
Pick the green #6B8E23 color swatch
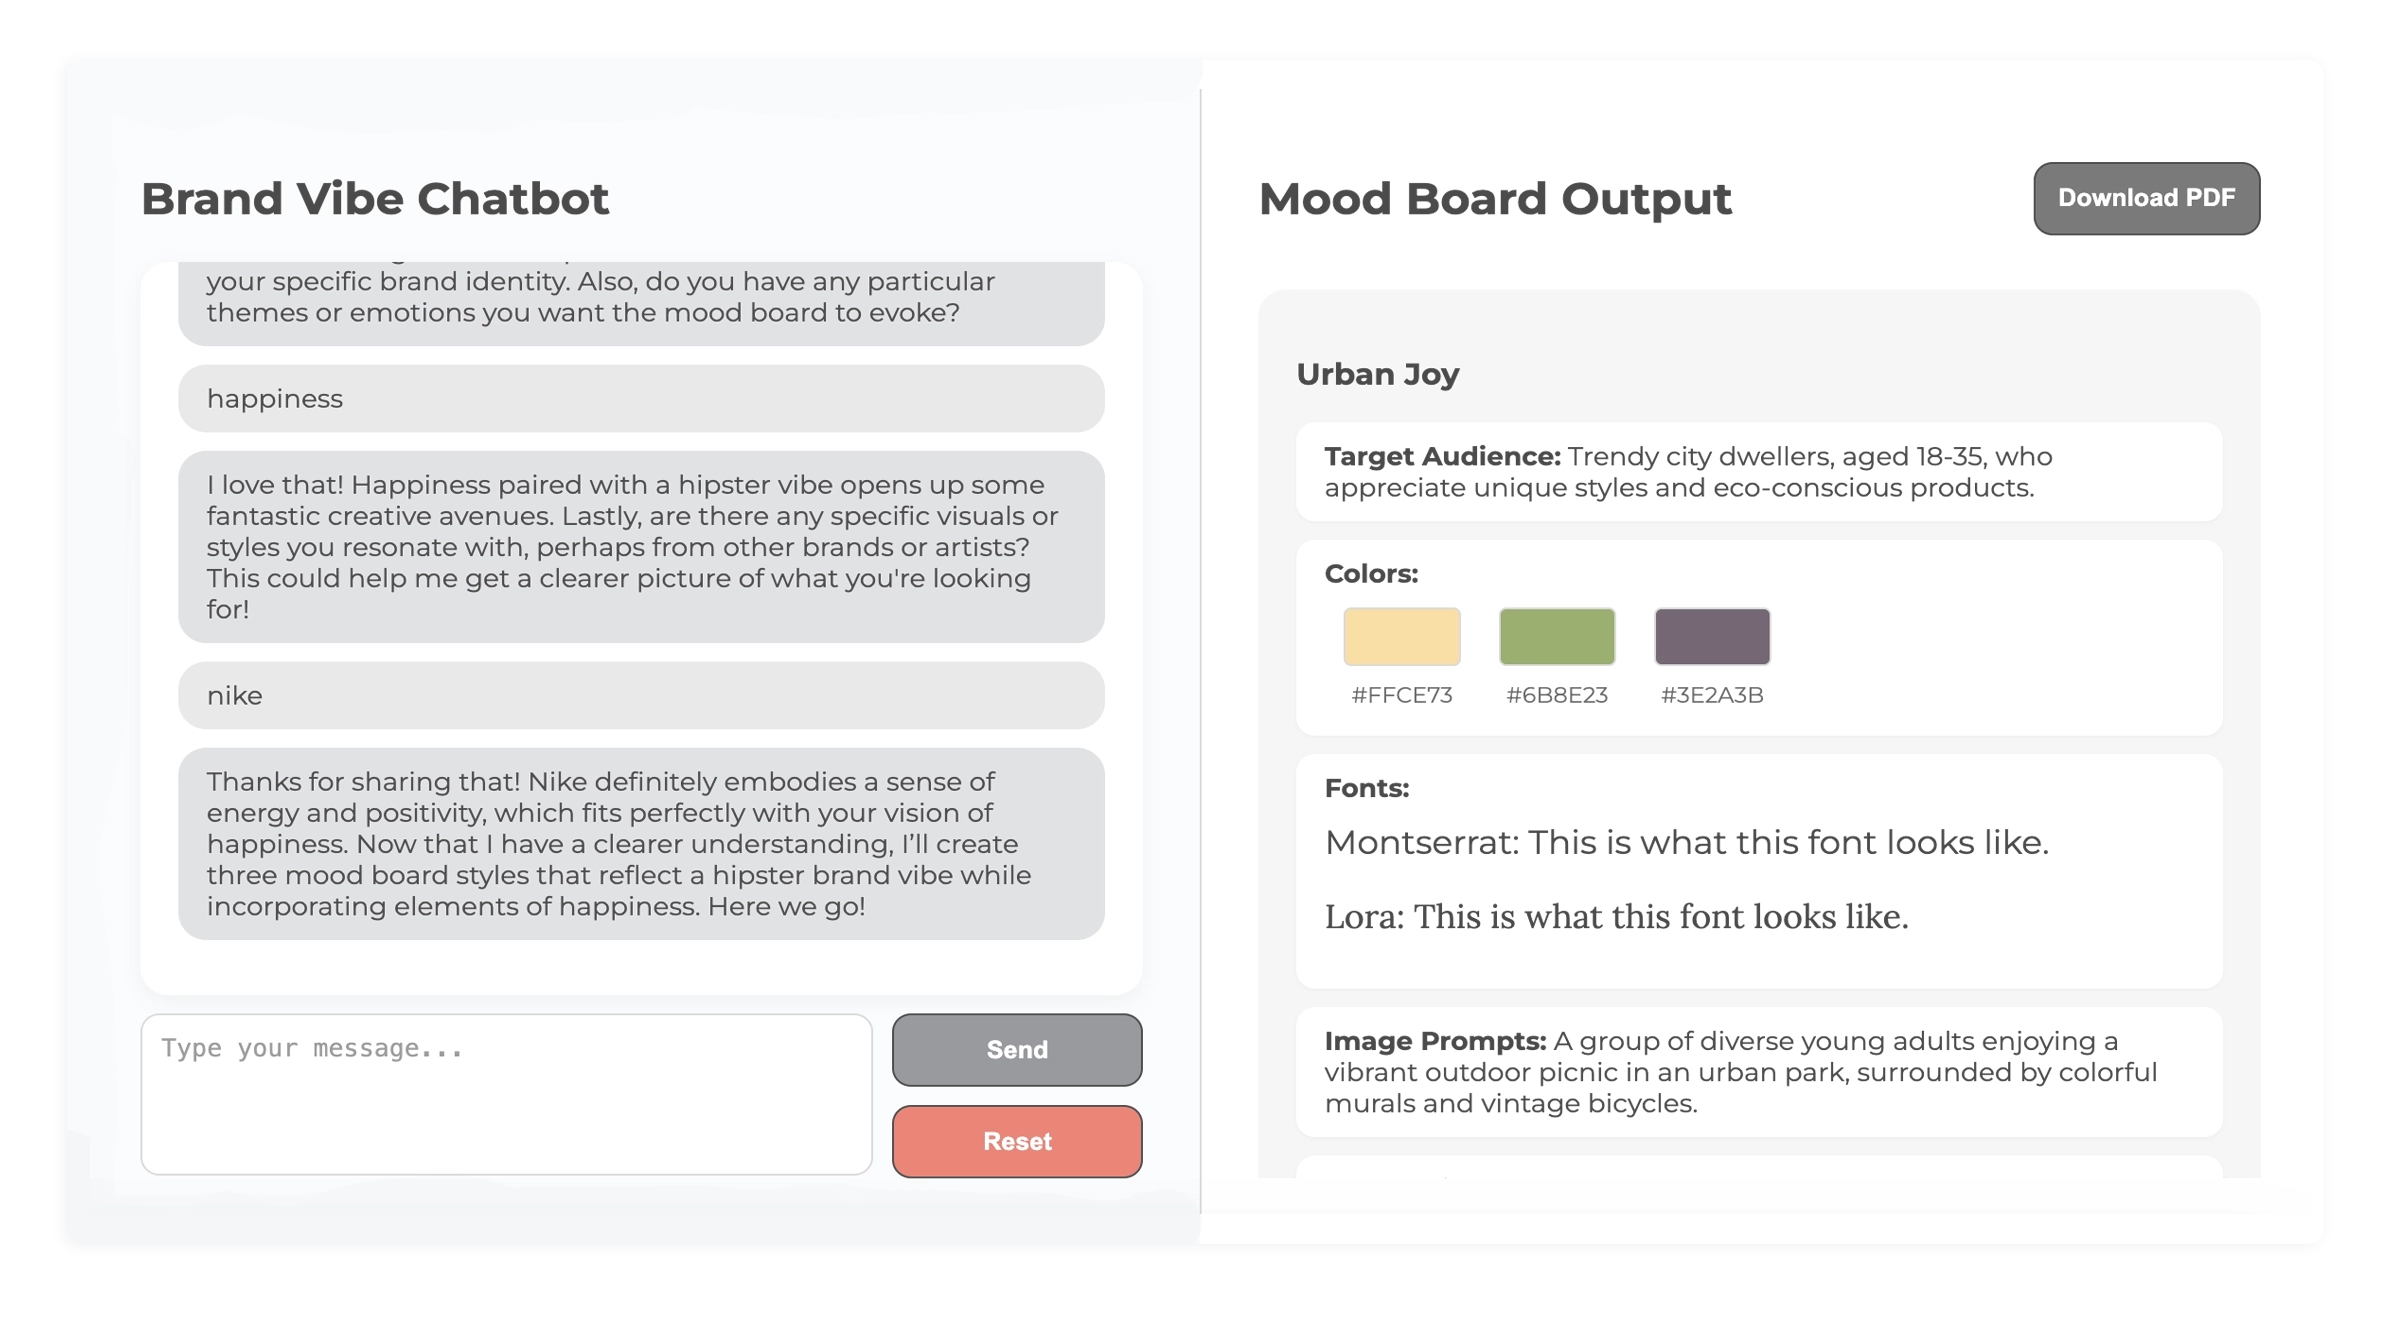pyautogui.click(x=1557, y=636)
